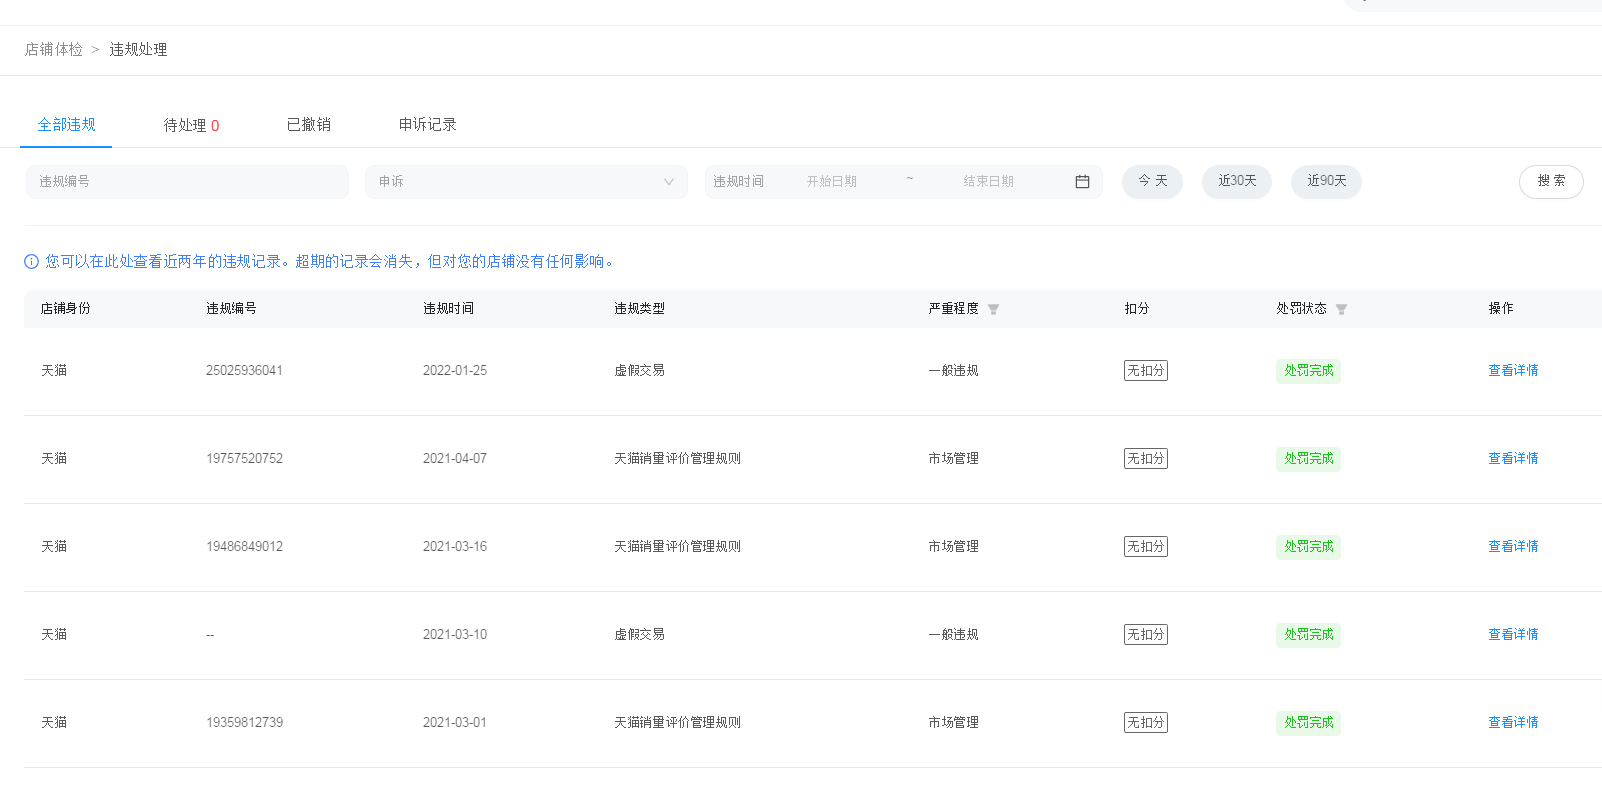Click the info icon beside the notice
The width and height of the screenshot is (1602, 785).
pyautogui.click(x=31, y=262)
